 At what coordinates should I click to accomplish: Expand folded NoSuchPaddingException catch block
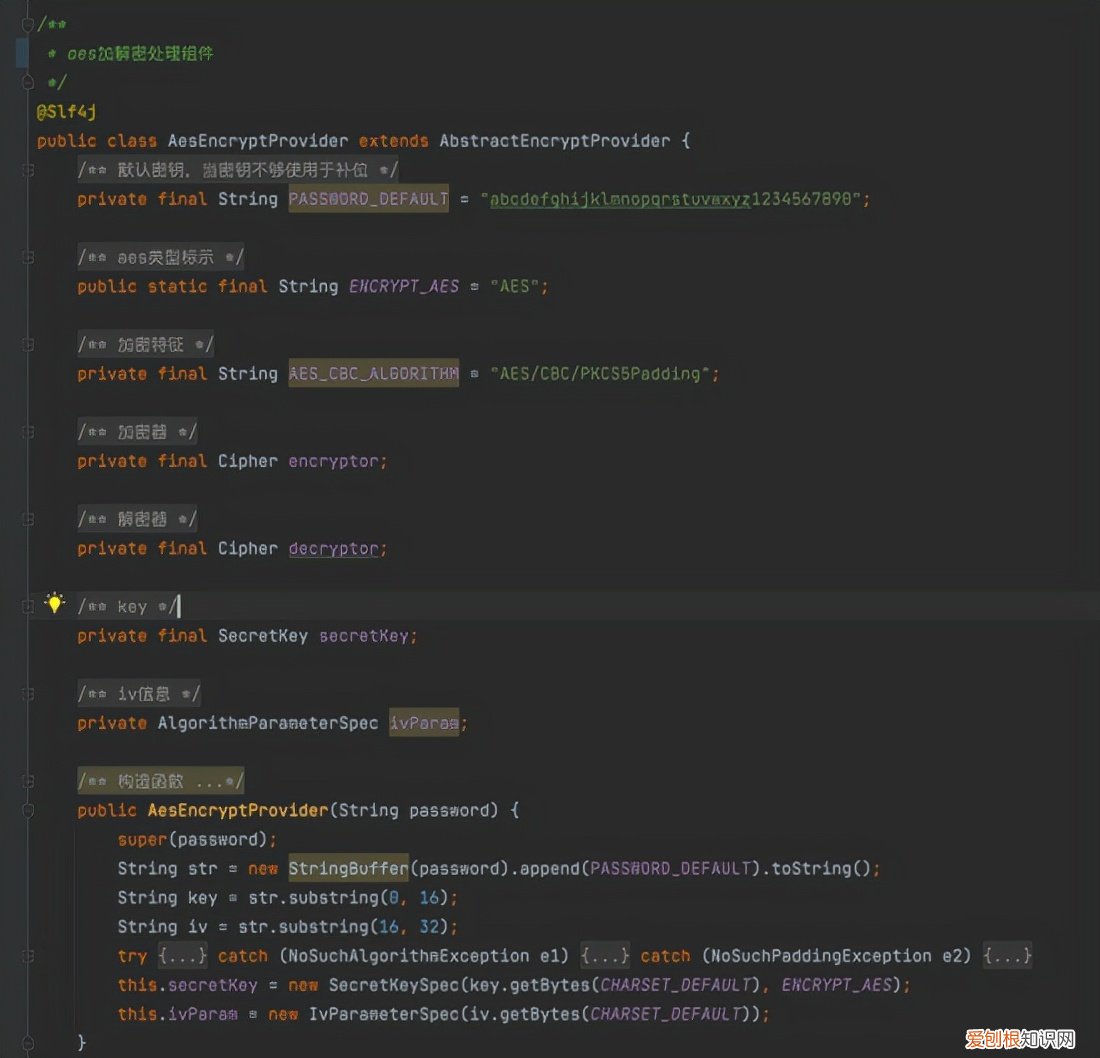pyautogui.click(x=1007, y=956)
